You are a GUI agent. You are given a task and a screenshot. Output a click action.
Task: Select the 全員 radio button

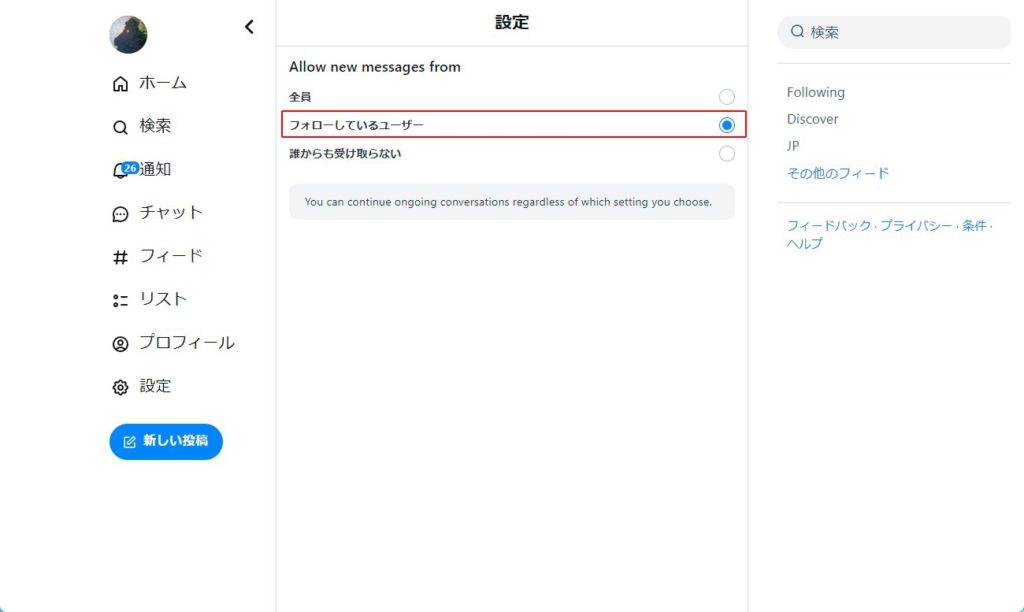(727, 97)
